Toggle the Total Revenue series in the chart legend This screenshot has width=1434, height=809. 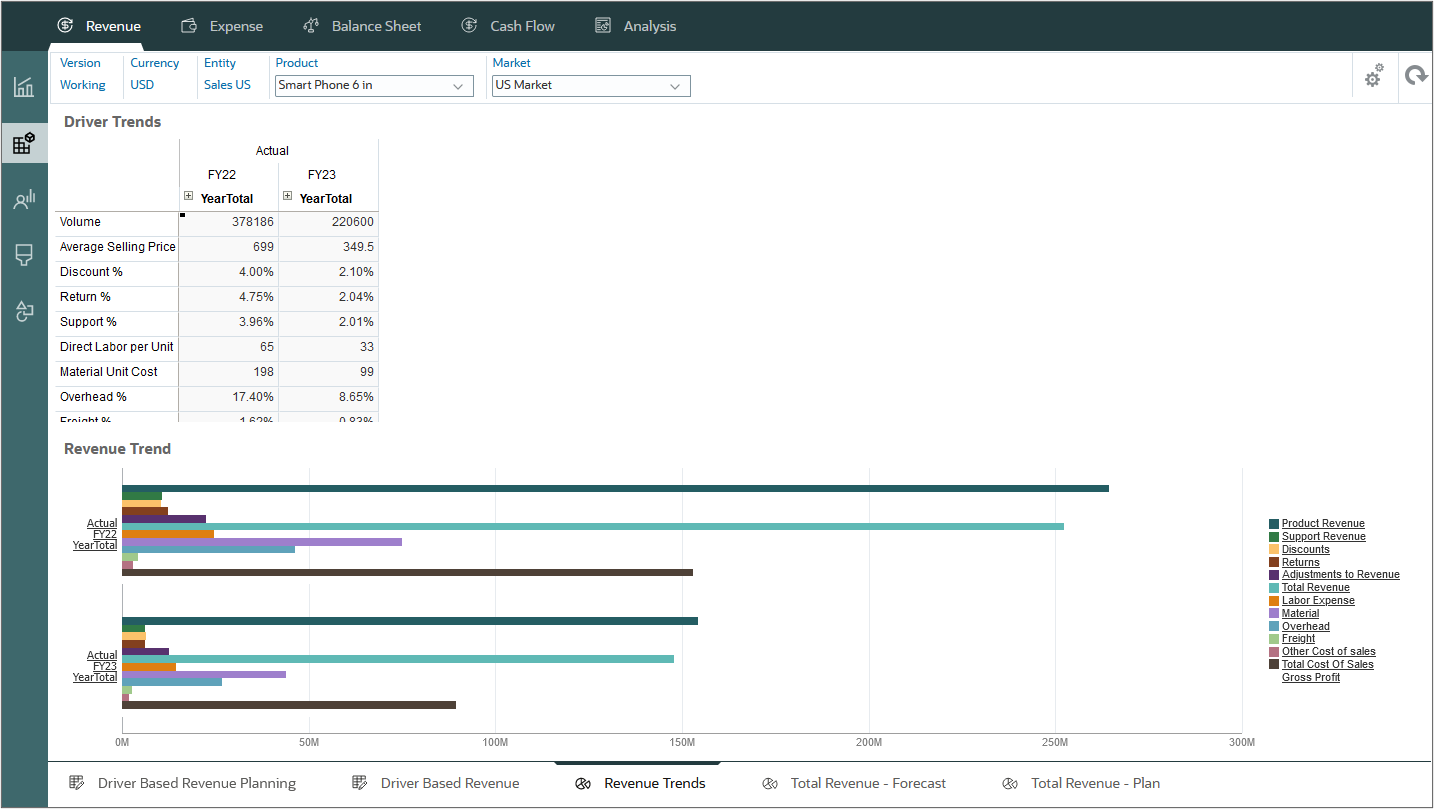pyautogui.click(x=1315, y=587)
